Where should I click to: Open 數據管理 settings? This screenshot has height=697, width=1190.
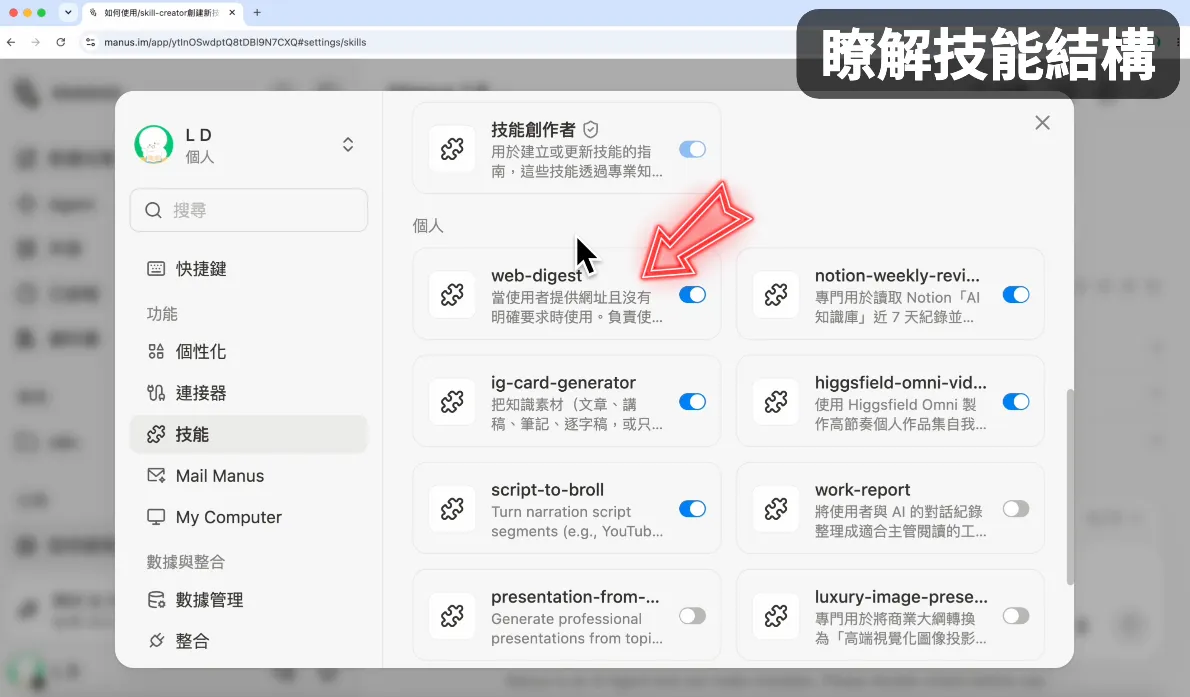[249, 600]
